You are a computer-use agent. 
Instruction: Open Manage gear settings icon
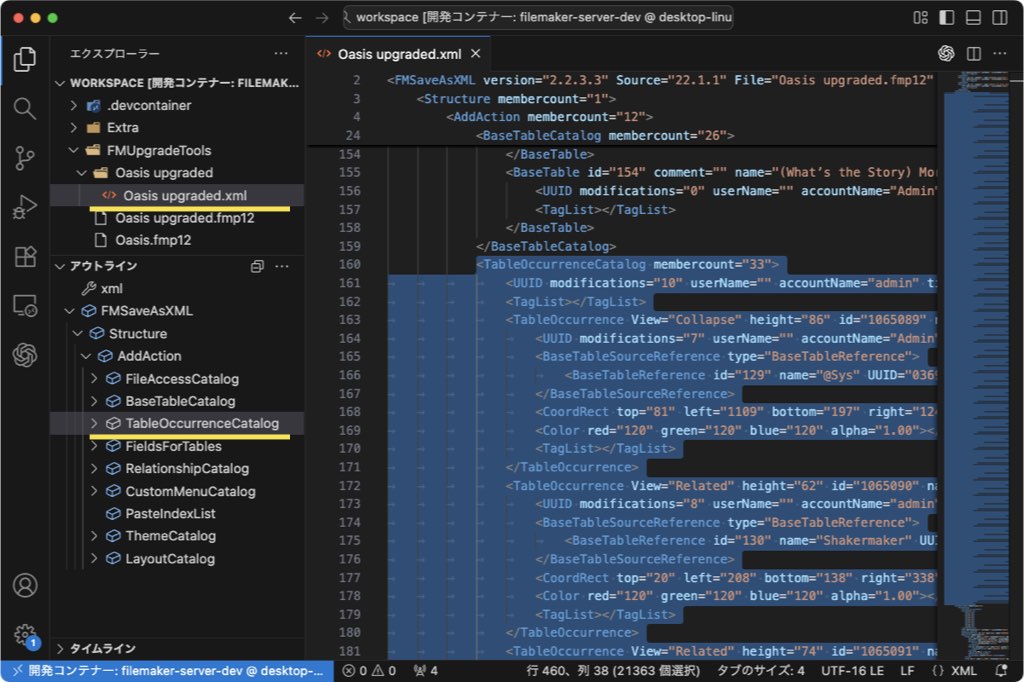25,634
